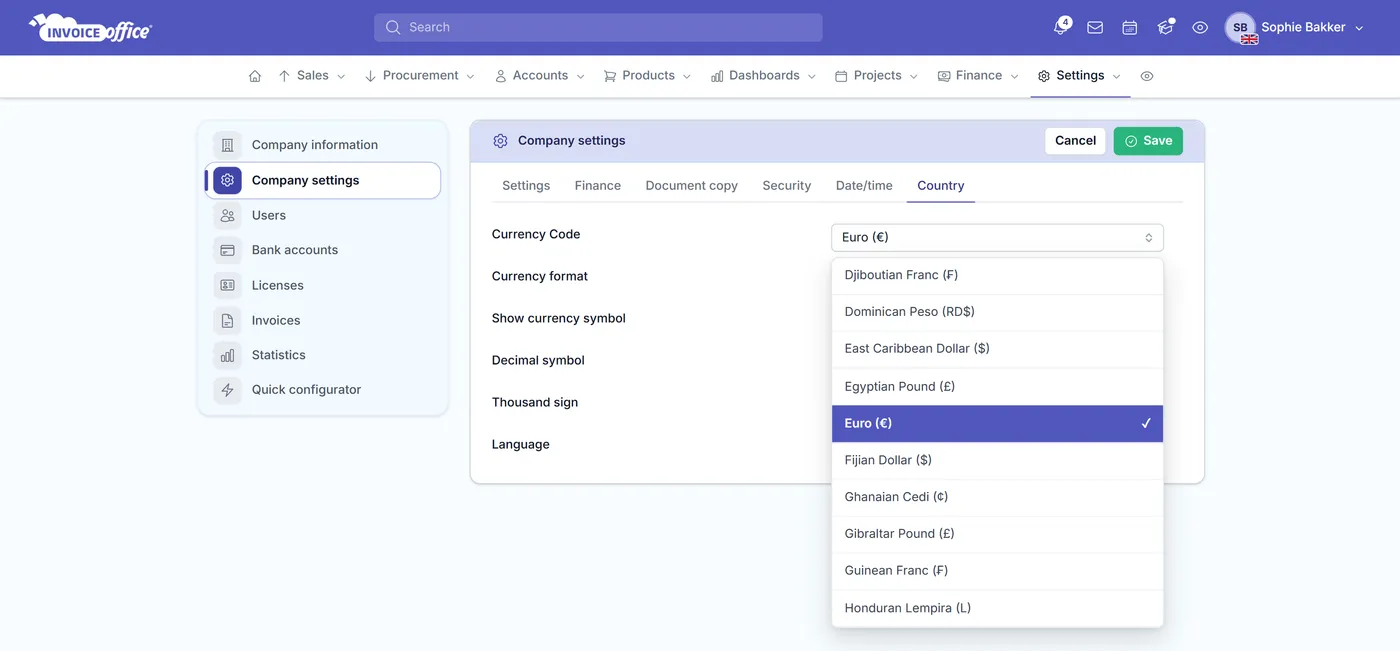Select the Country tab
This screenshot has width=1400, height=651.
tap(941, 186)
